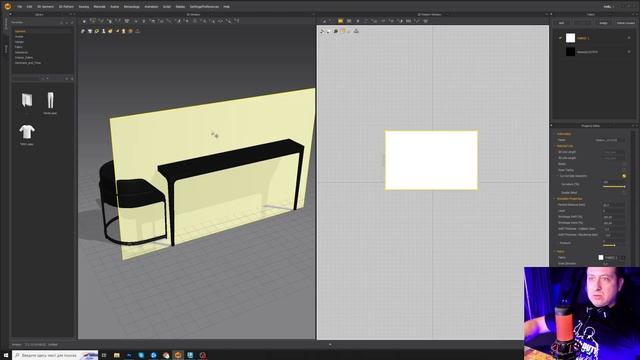The height and width of the screenshot is (360, 640).
Task: Click the Assign button in Fabric panel
Action: pyautogui.click(x=604, y=23)
